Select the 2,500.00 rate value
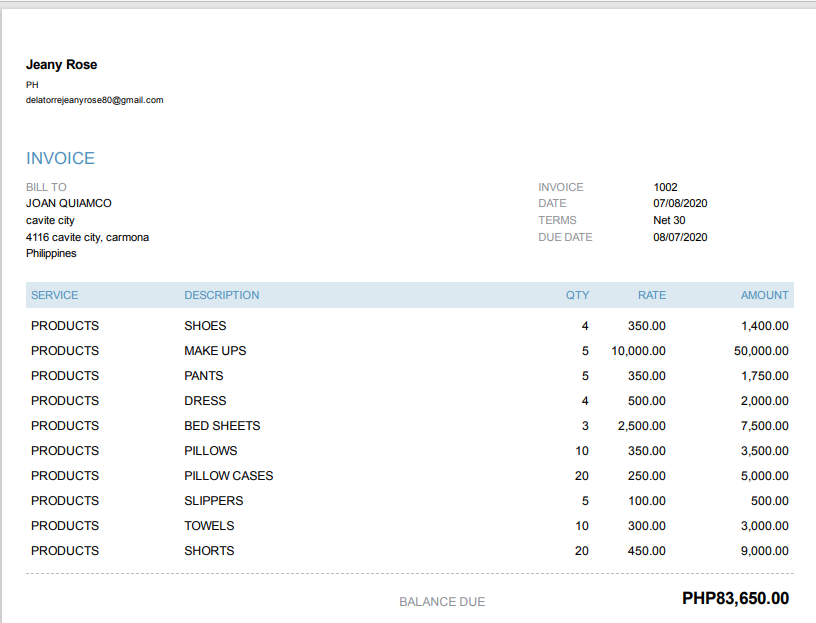Viewport: 816px width, 623px height. 642,426
